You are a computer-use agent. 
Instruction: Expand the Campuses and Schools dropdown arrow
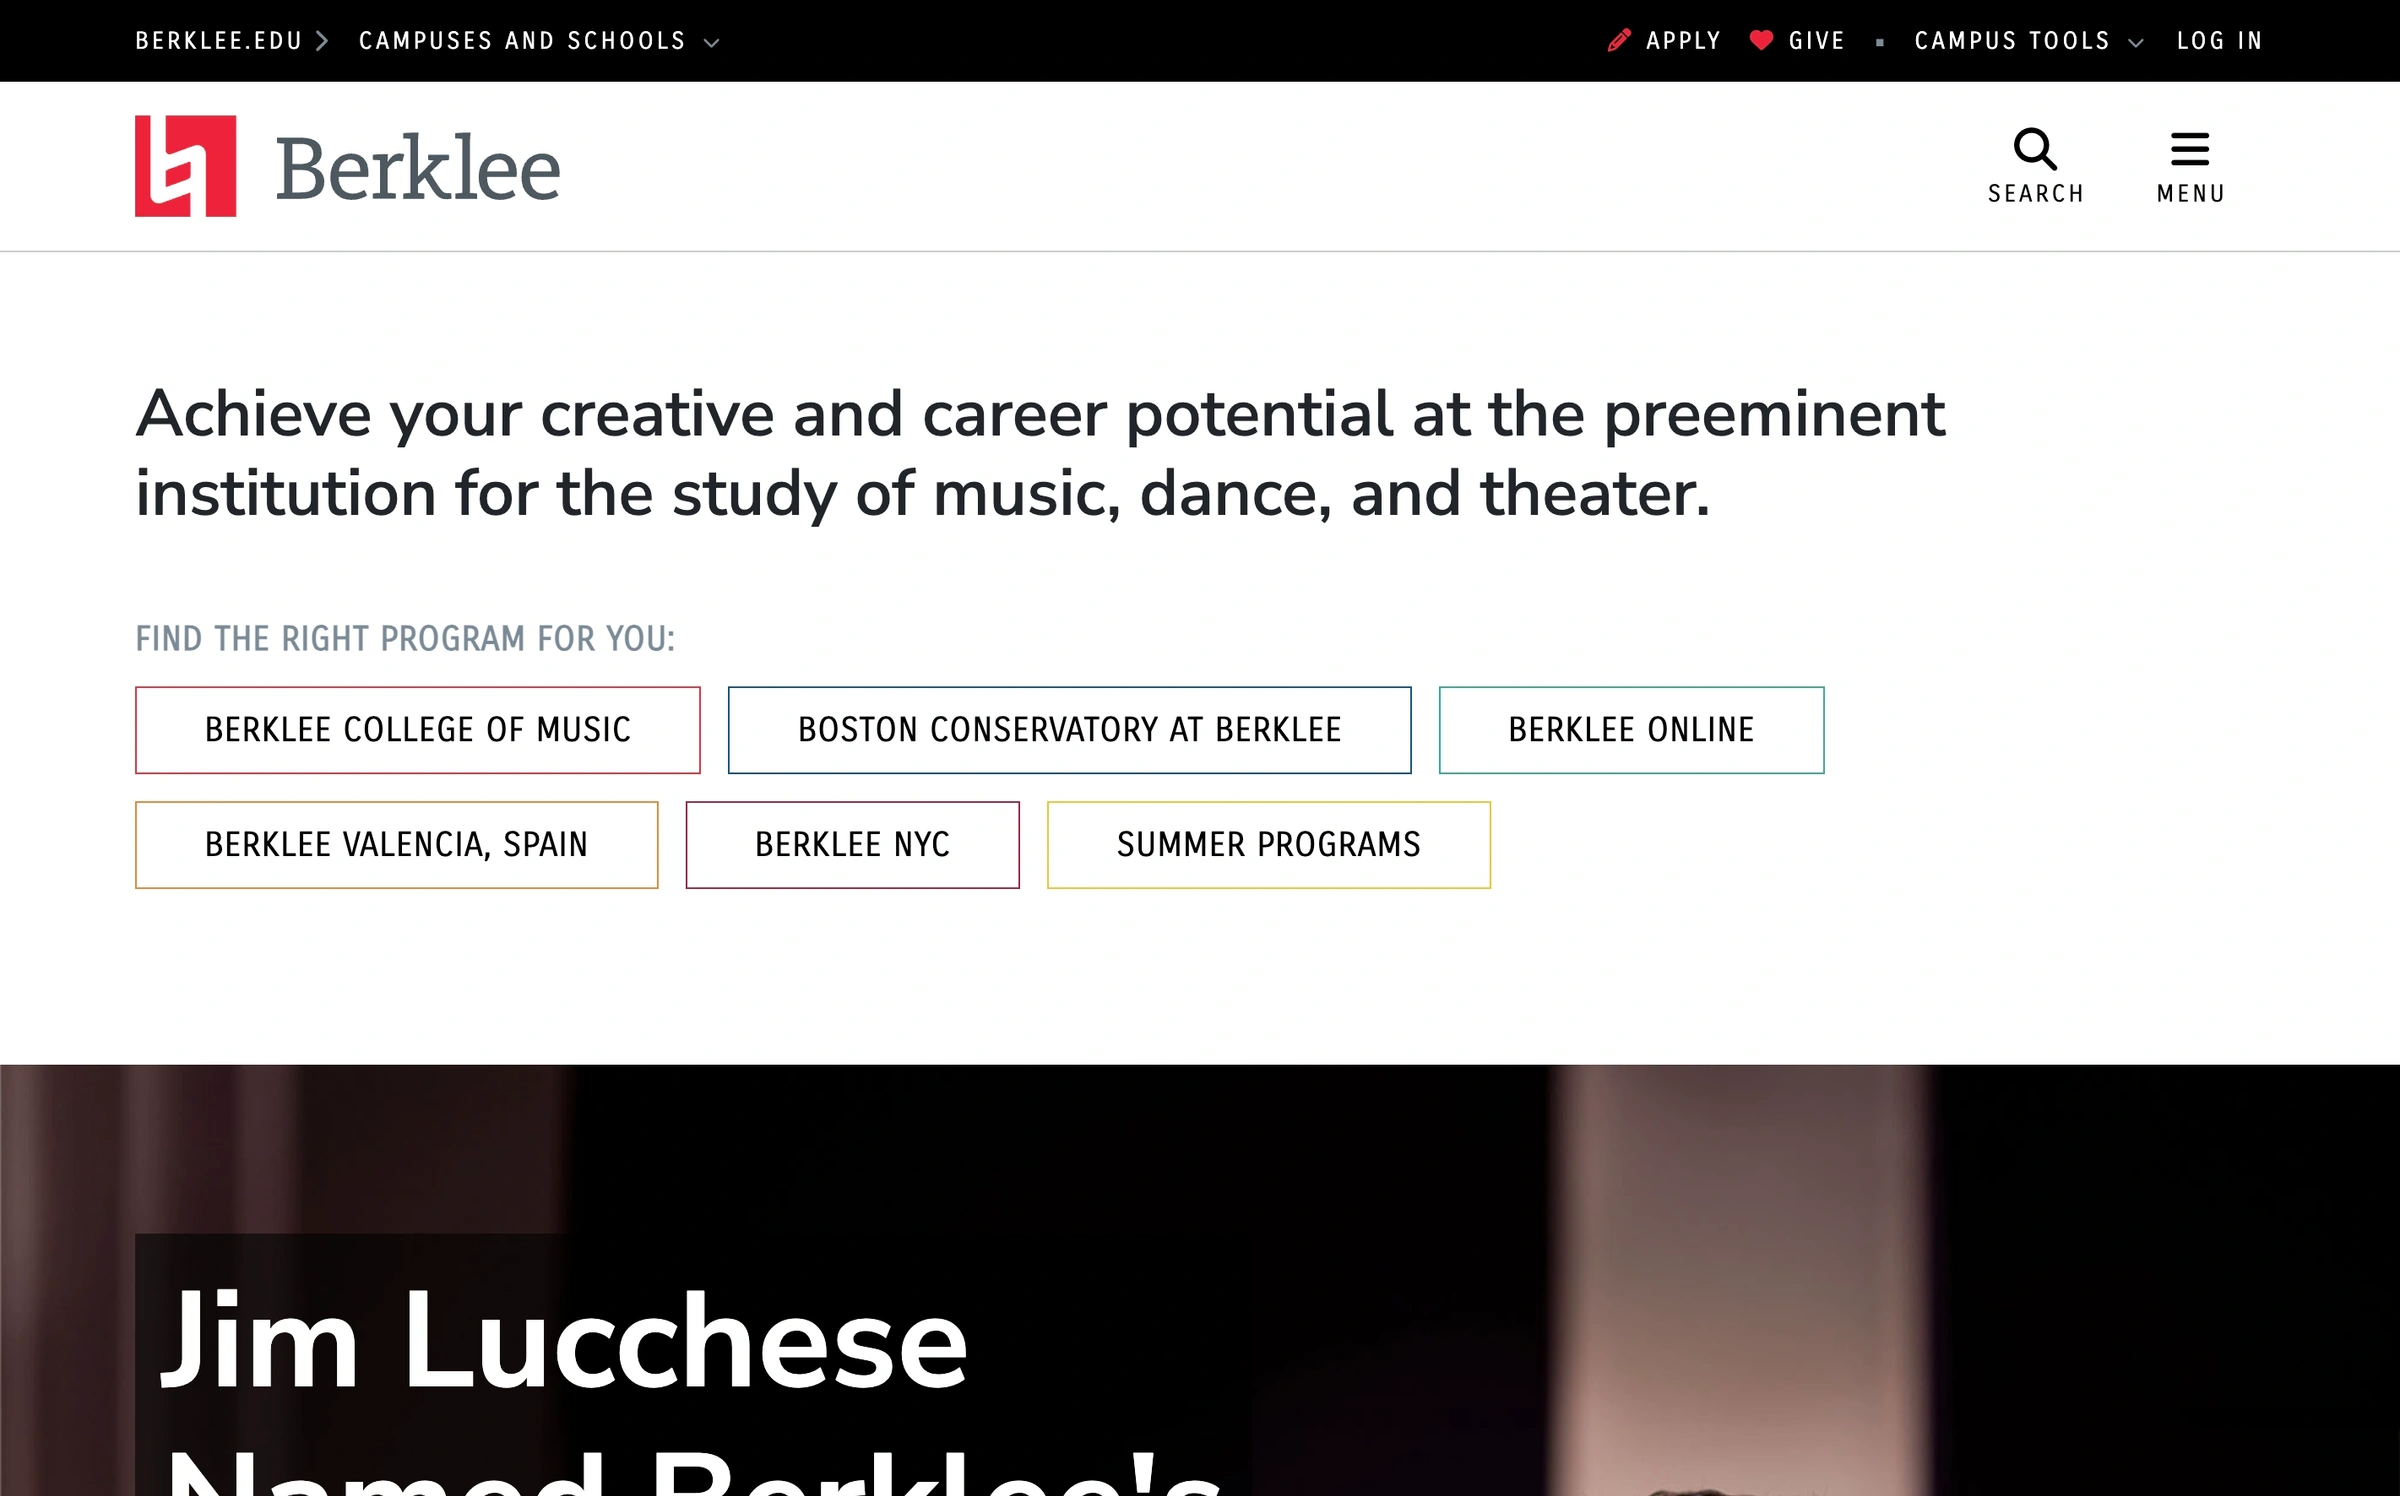pos(712,42)
